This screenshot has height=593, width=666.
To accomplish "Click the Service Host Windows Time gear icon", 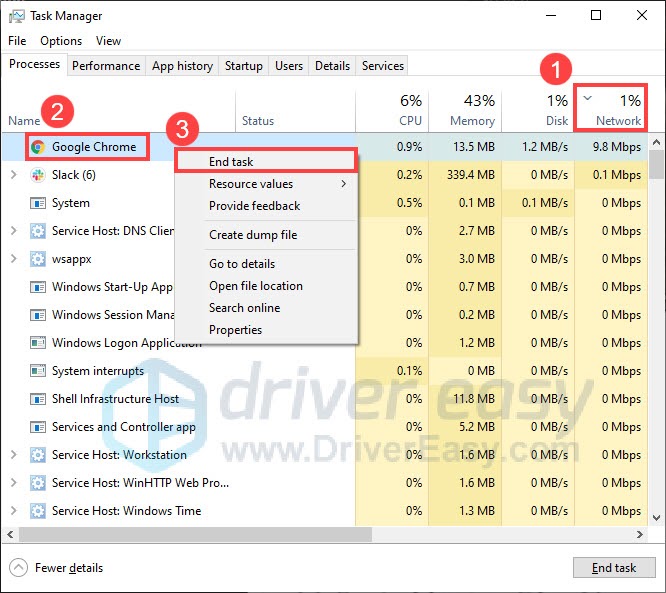I will point(38,511).
